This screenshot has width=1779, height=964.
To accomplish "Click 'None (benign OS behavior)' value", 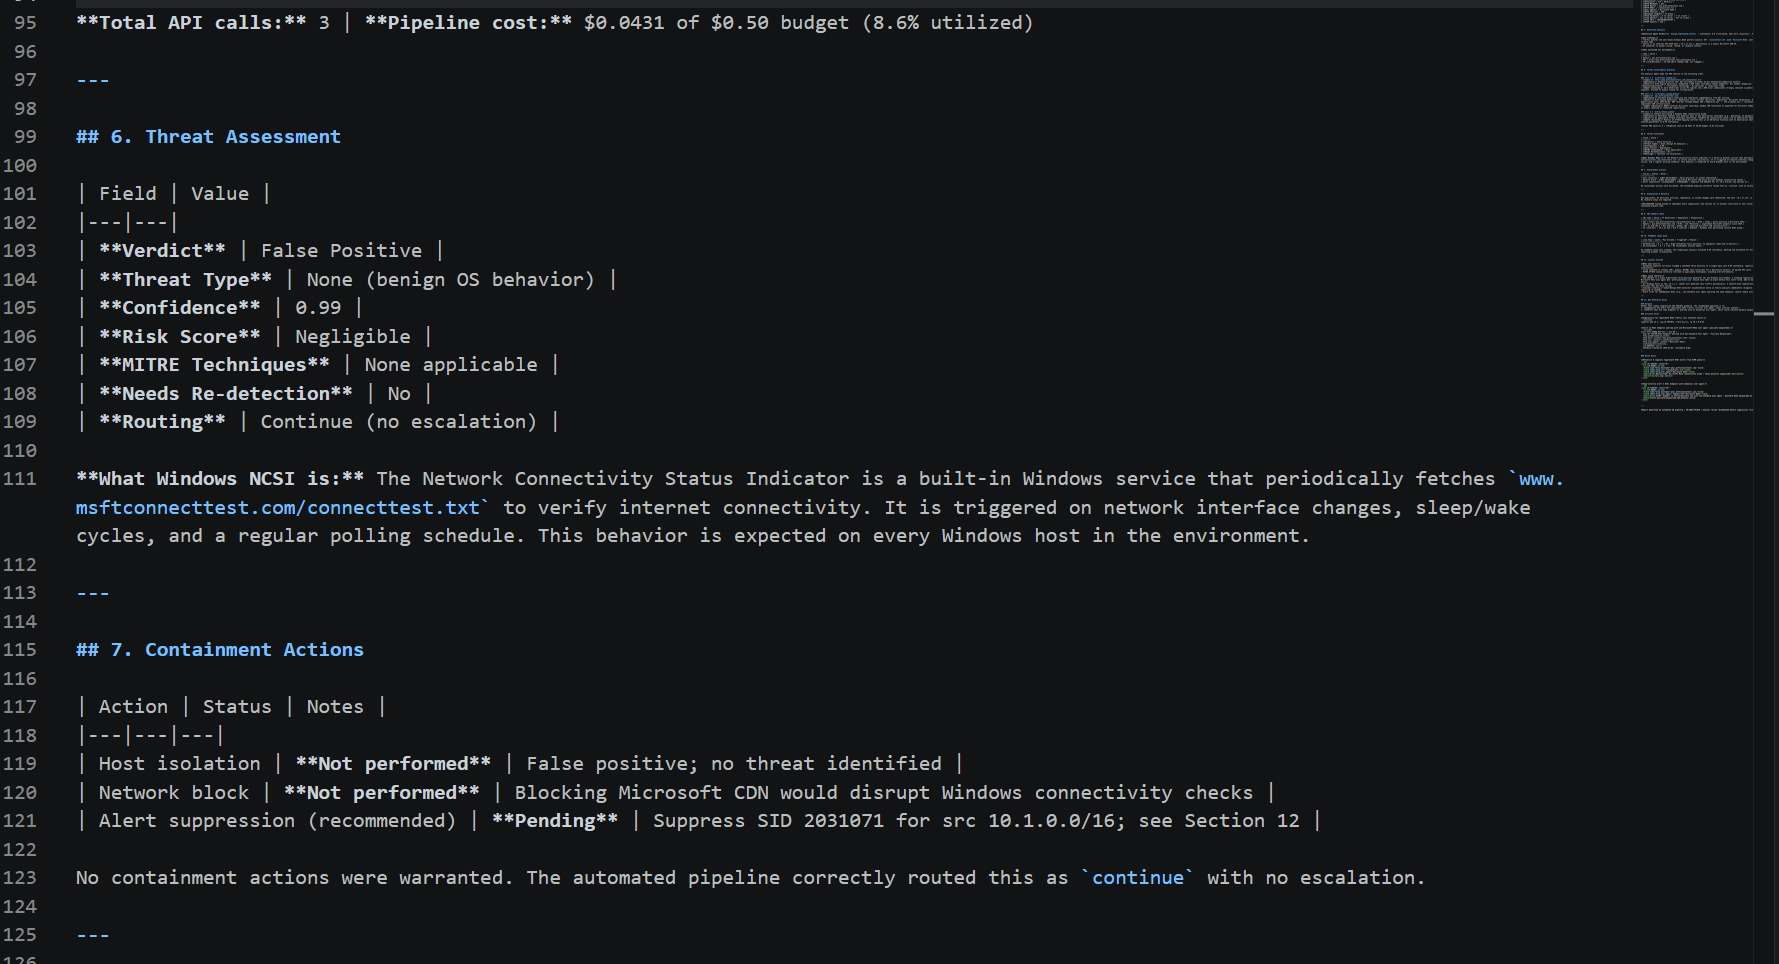I will (x=450, y=280).
